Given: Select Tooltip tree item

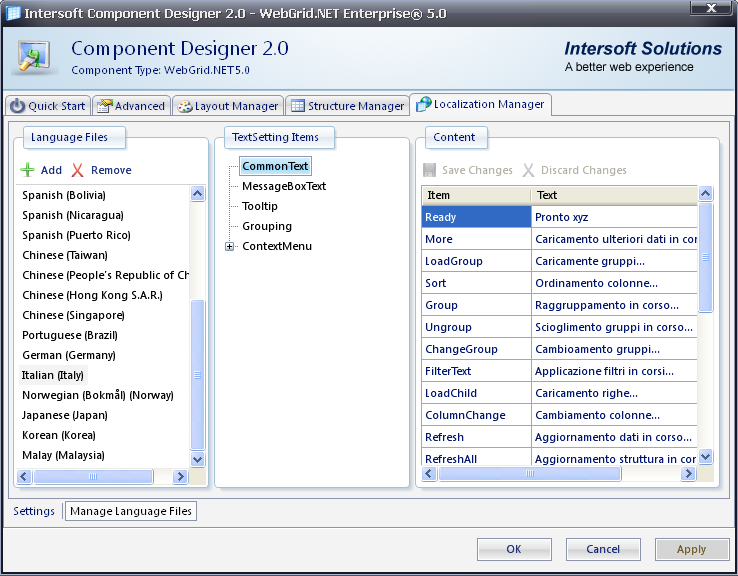Looking at the screenshot, I should (260, 206).
